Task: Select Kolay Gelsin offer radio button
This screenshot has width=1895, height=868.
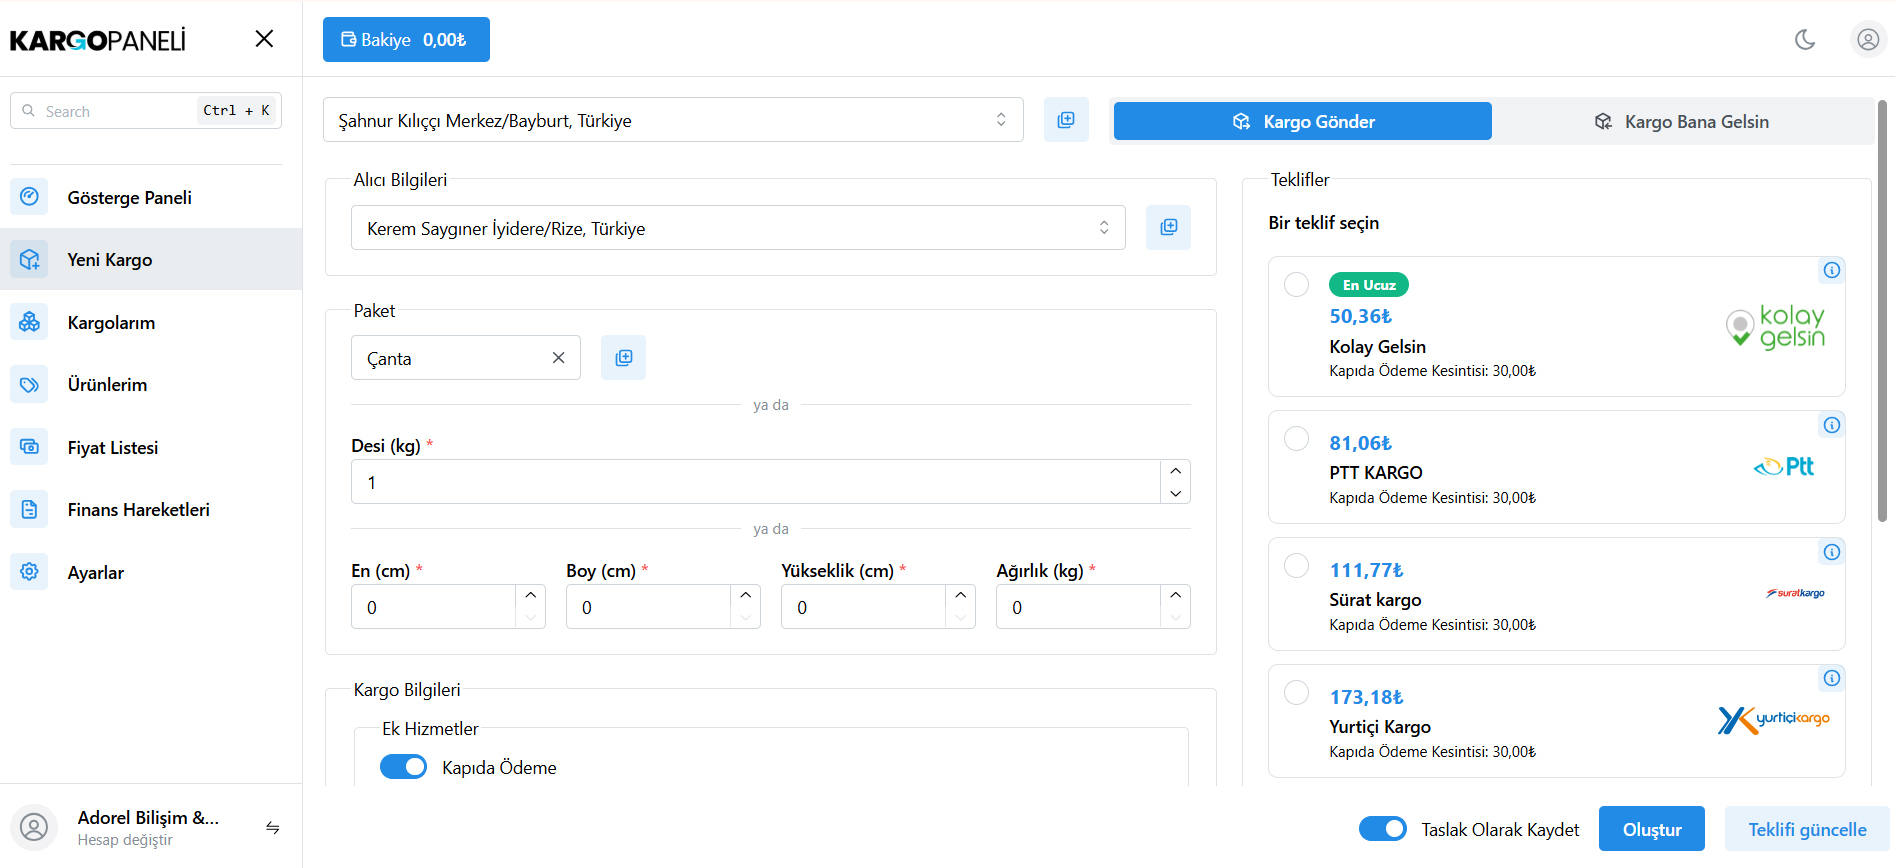Action: click(x=1296, y=284)
